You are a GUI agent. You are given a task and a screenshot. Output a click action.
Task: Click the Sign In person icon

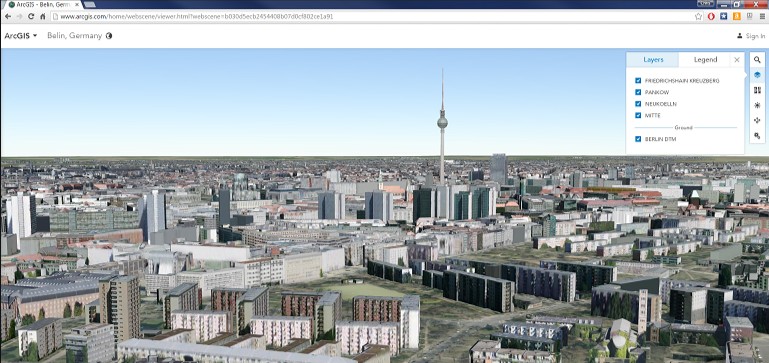point(740,36)
